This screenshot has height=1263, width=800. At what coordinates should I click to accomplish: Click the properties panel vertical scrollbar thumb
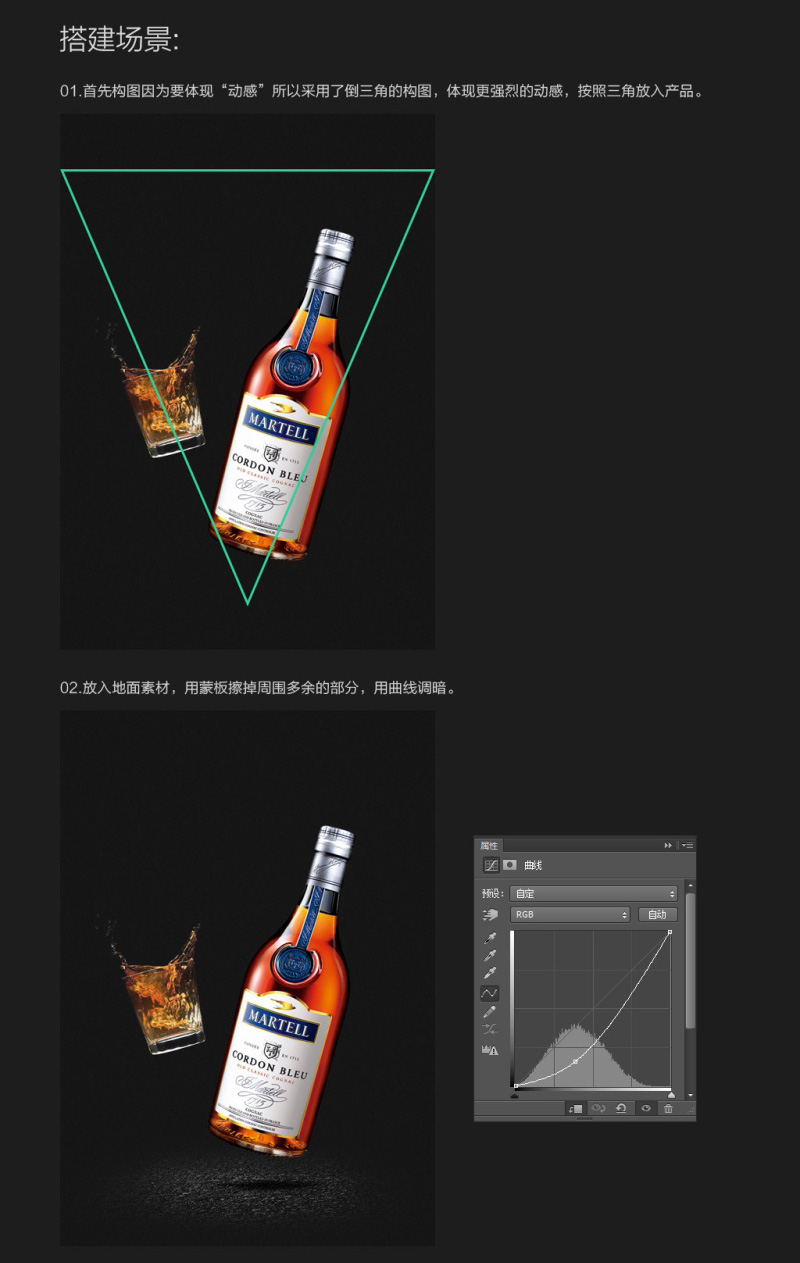690,961
